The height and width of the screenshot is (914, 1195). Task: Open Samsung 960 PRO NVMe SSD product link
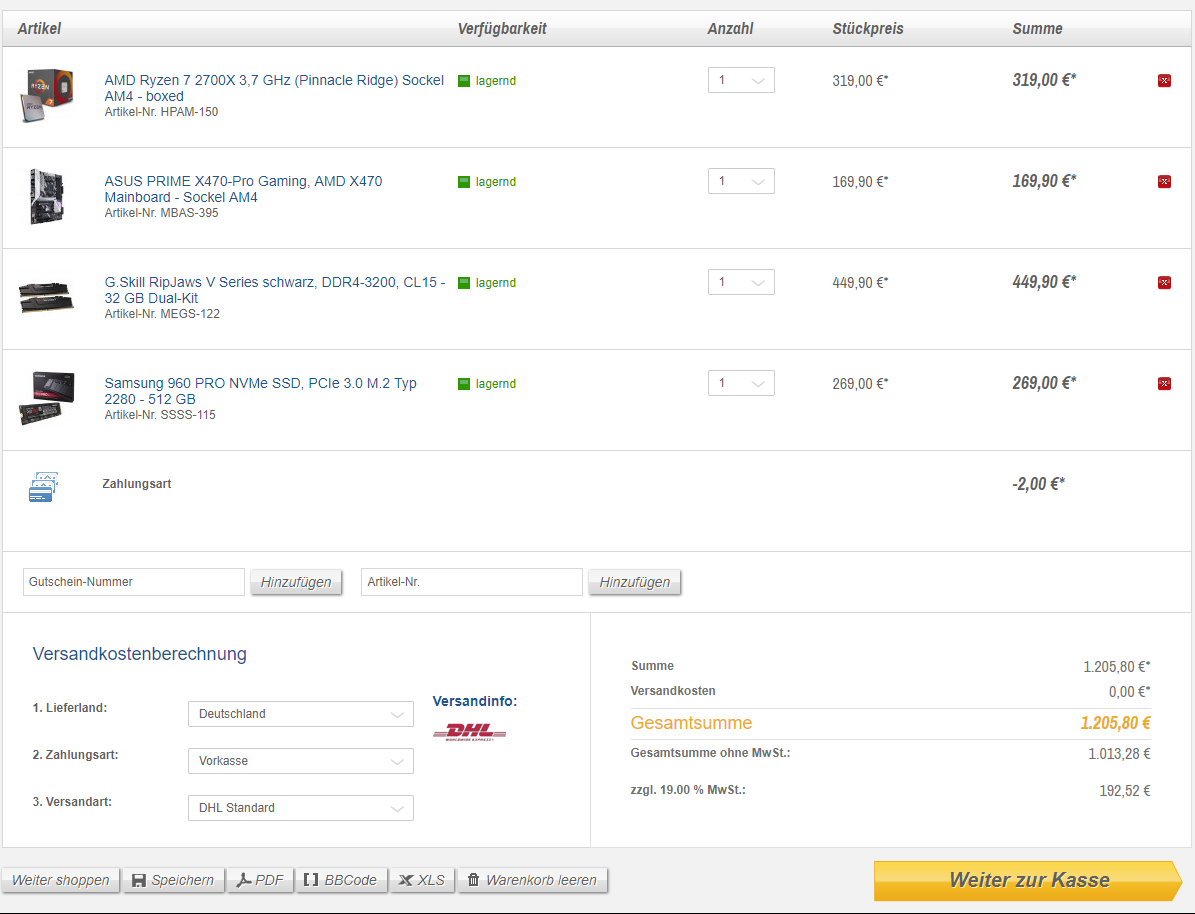point(261,391)
